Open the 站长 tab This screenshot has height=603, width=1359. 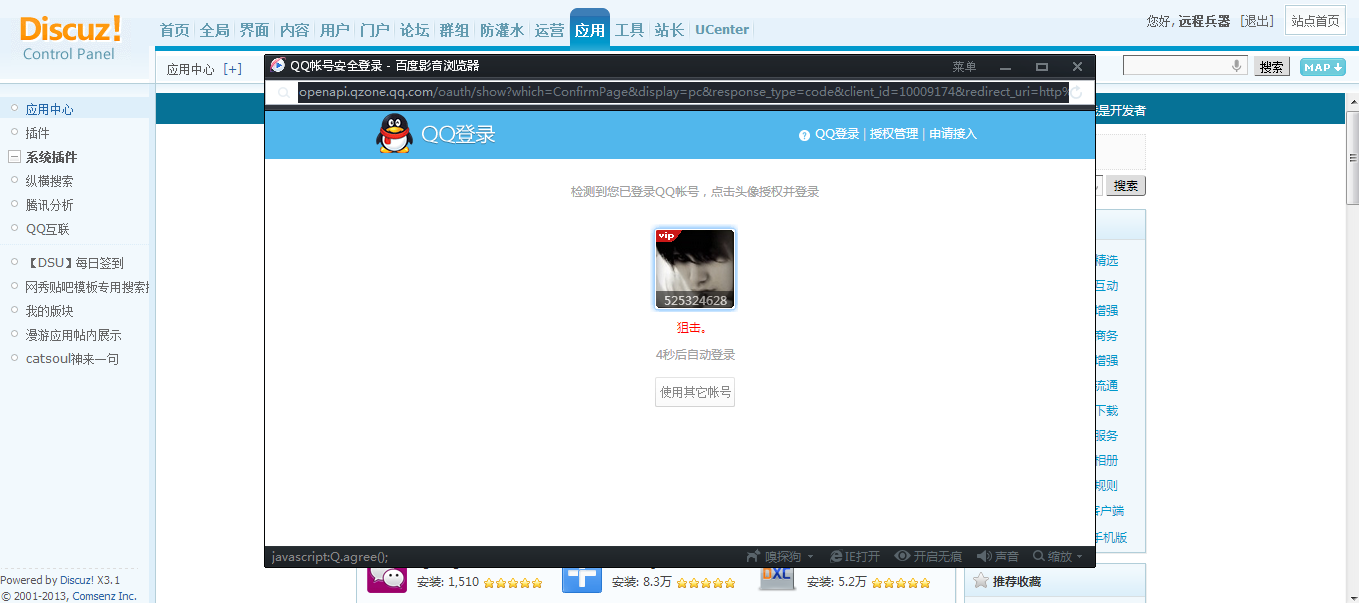(x=670, y=30)
